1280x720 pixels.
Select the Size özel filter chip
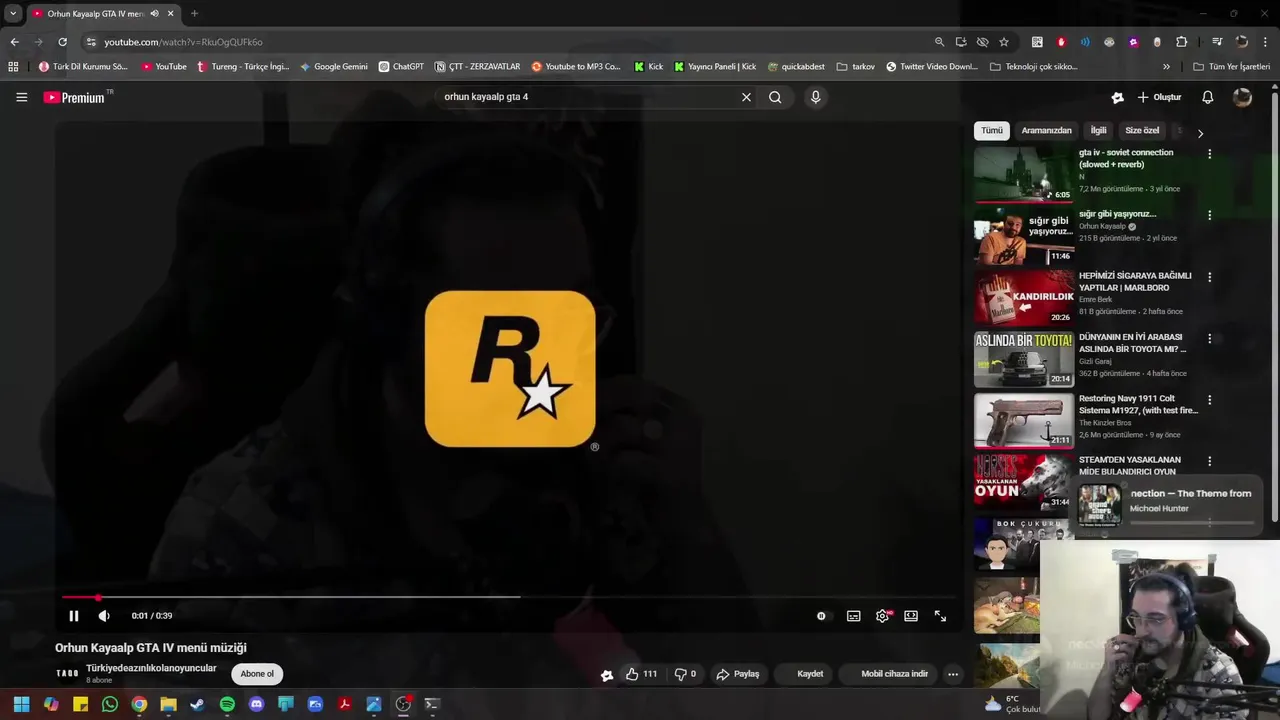pyautogui.click(x=1142, y=130)
